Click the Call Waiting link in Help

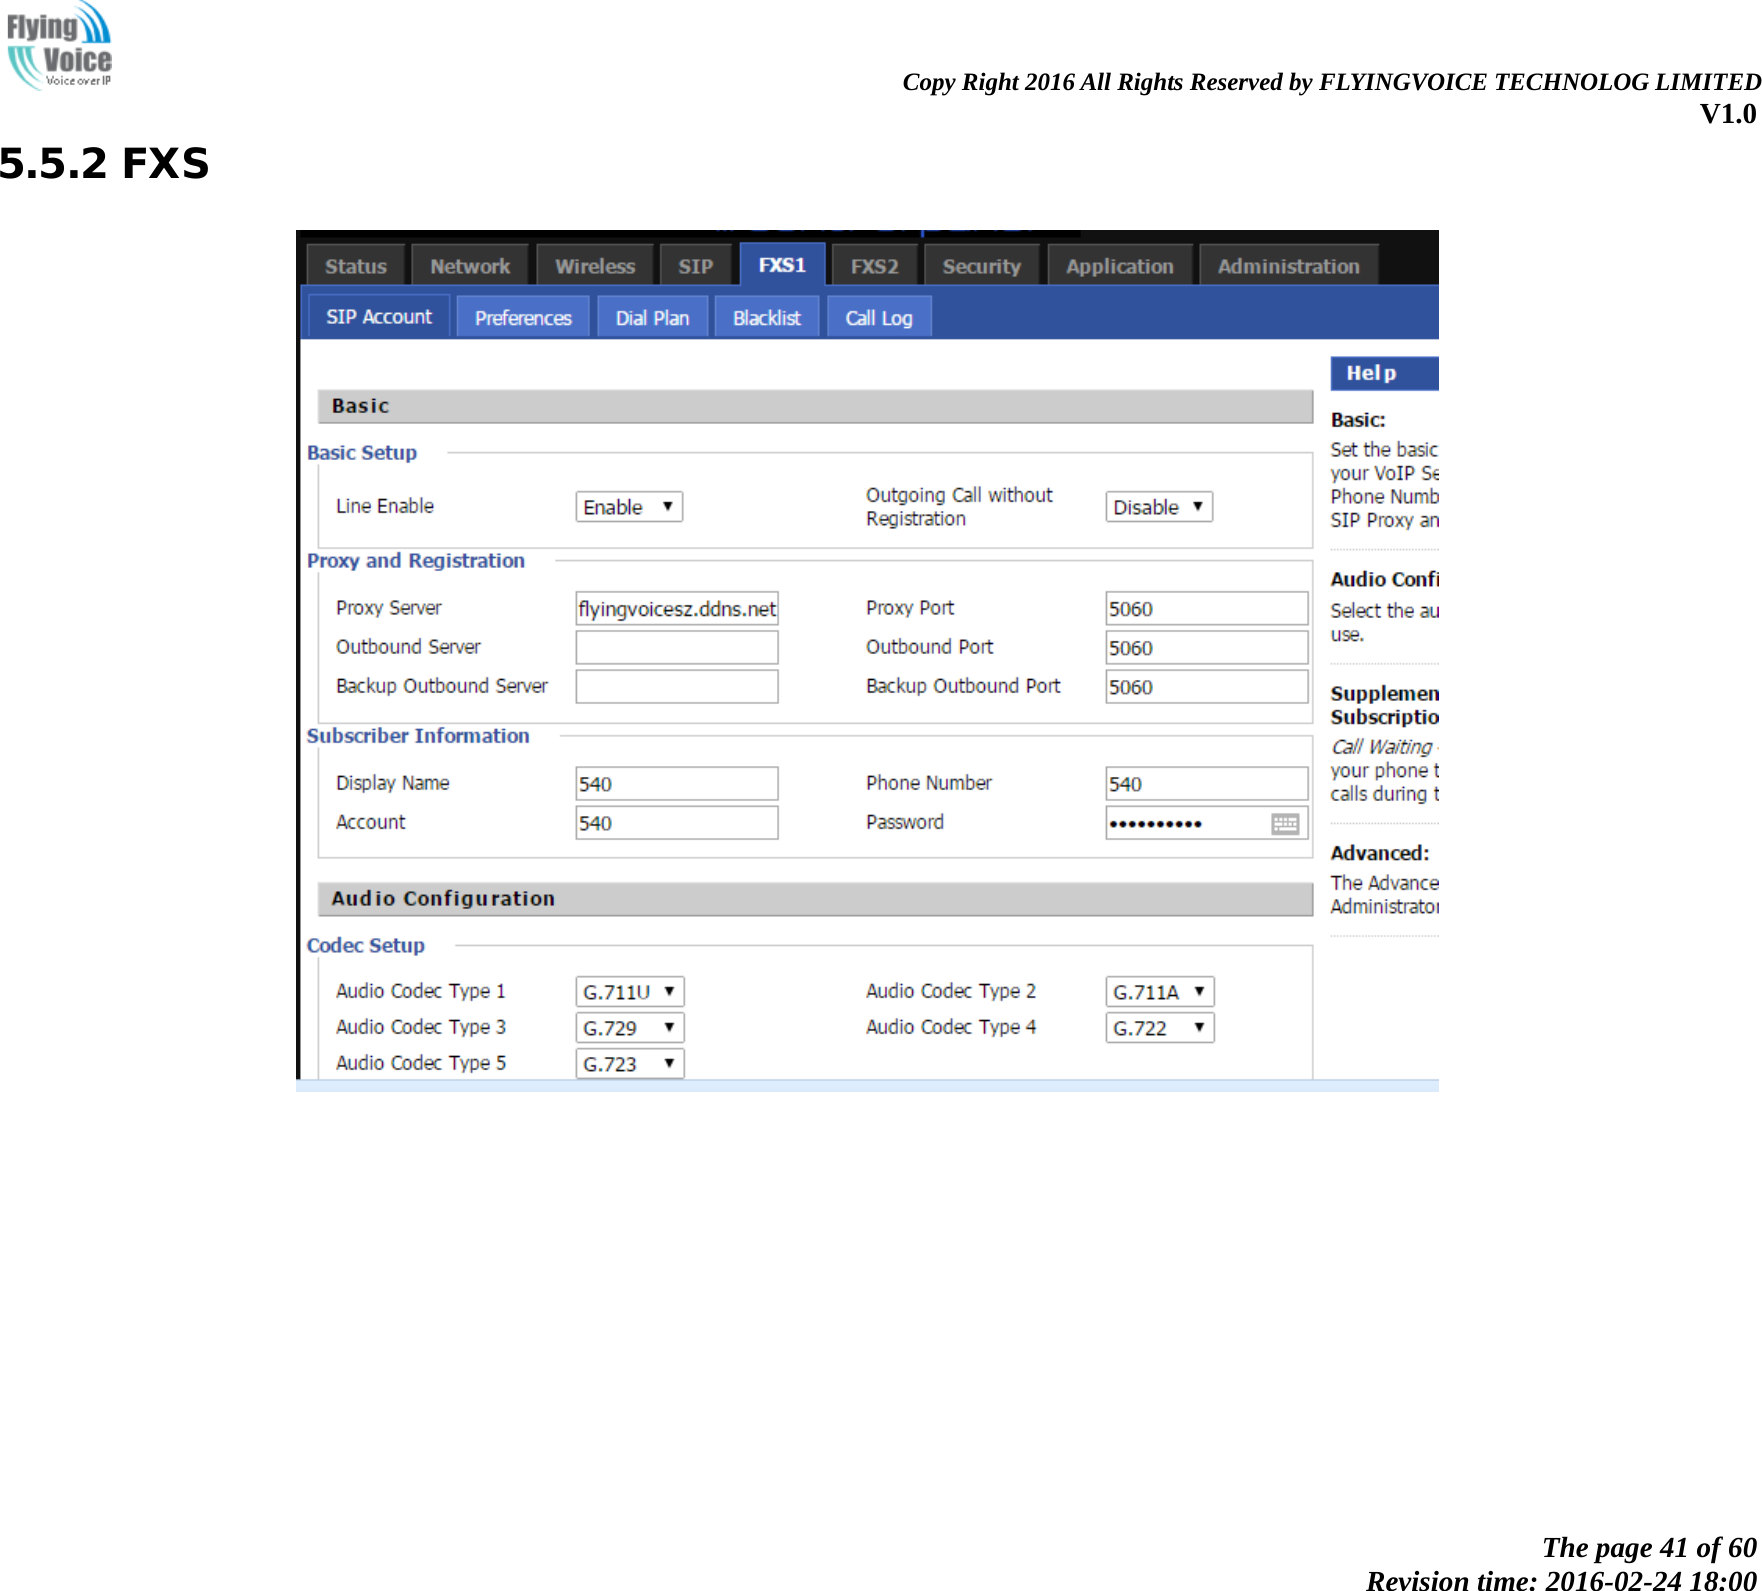1375,746
